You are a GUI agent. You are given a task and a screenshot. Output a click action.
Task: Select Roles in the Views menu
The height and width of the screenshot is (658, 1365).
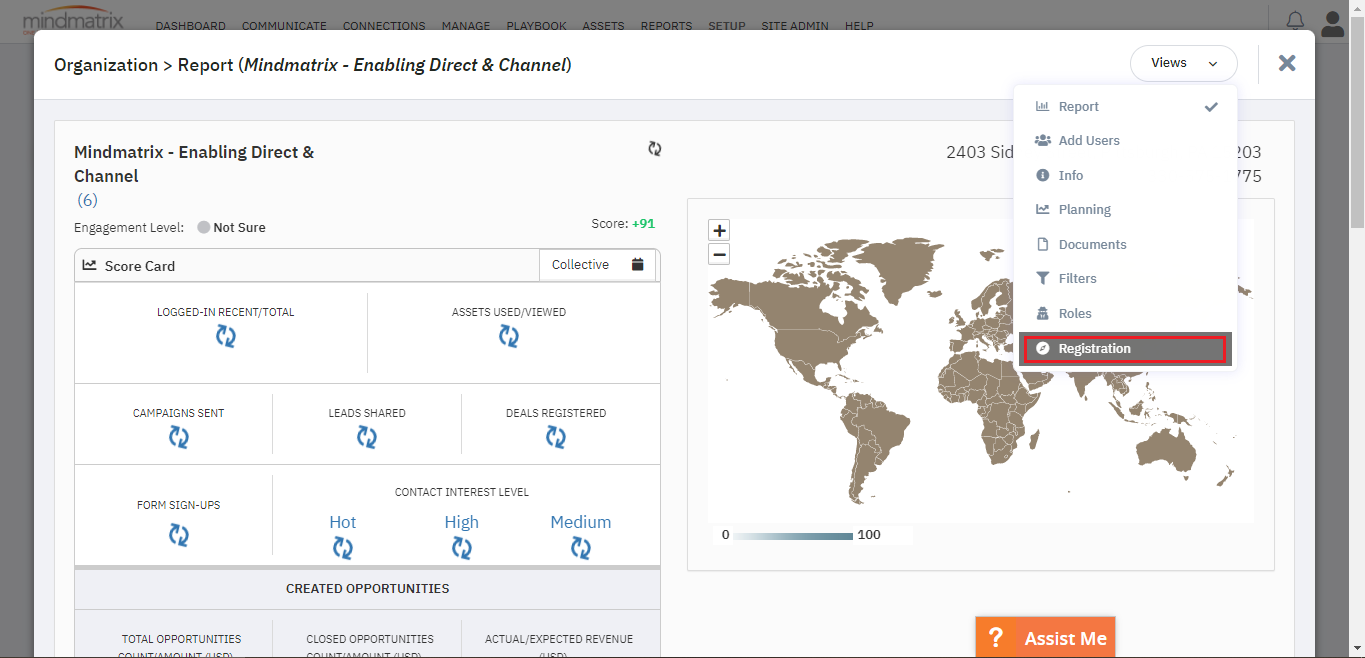[x=1126, y=313]
